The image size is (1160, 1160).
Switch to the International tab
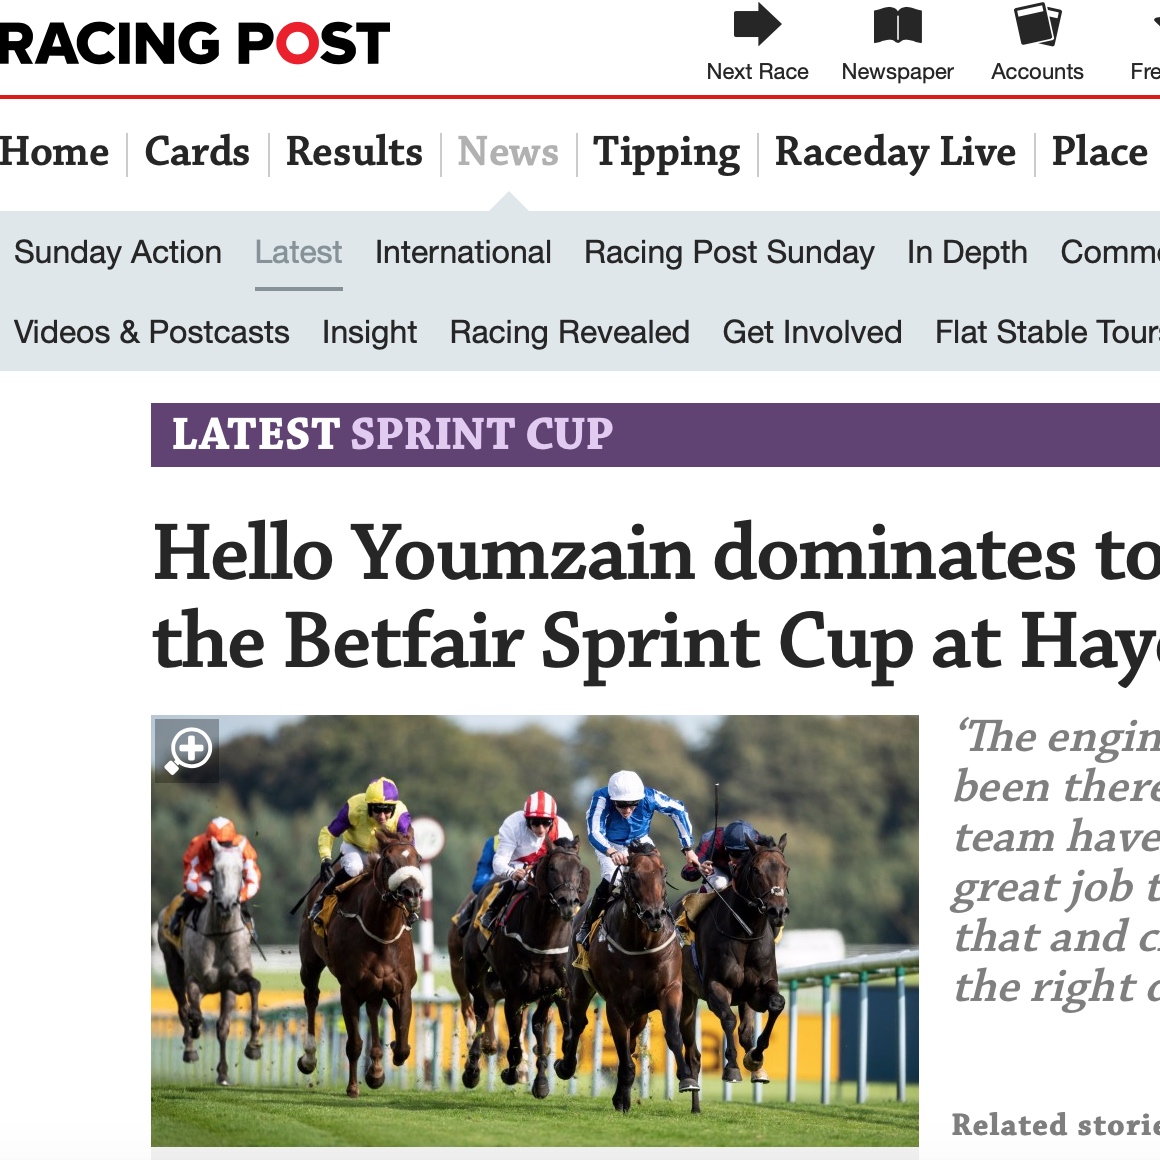point(463,252)
